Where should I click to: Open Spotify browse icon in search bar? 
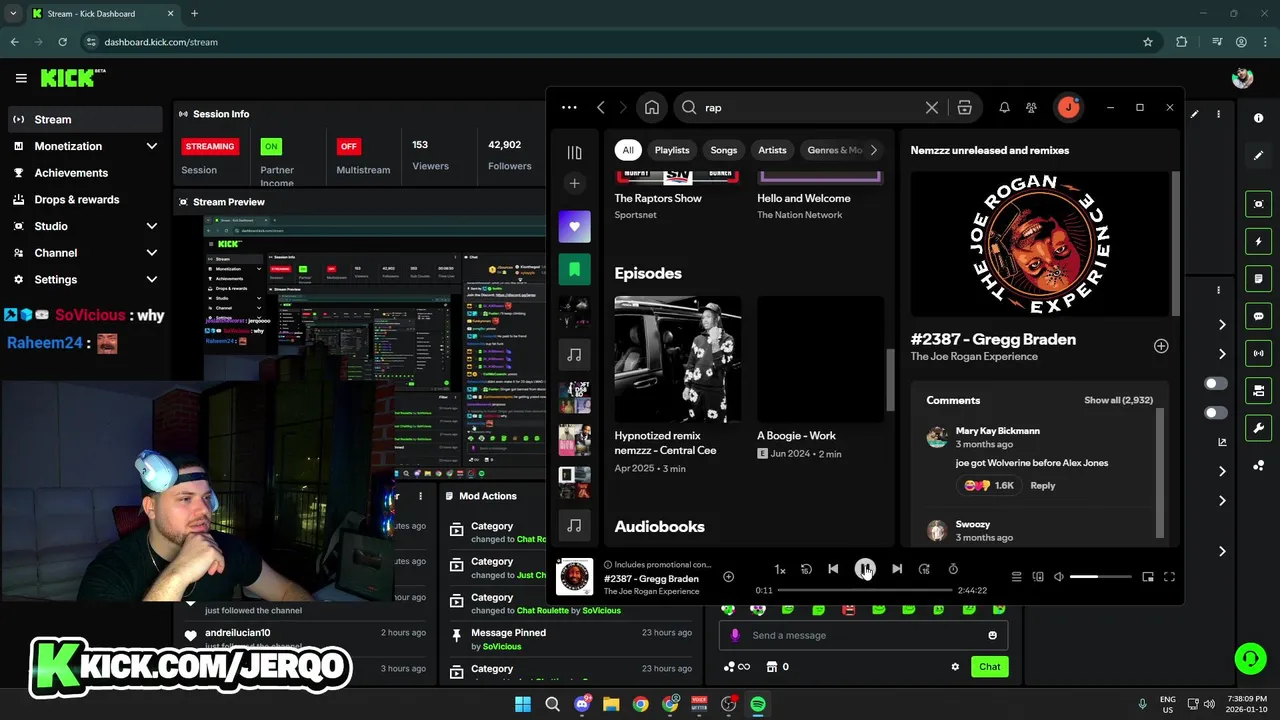point(964,107)
